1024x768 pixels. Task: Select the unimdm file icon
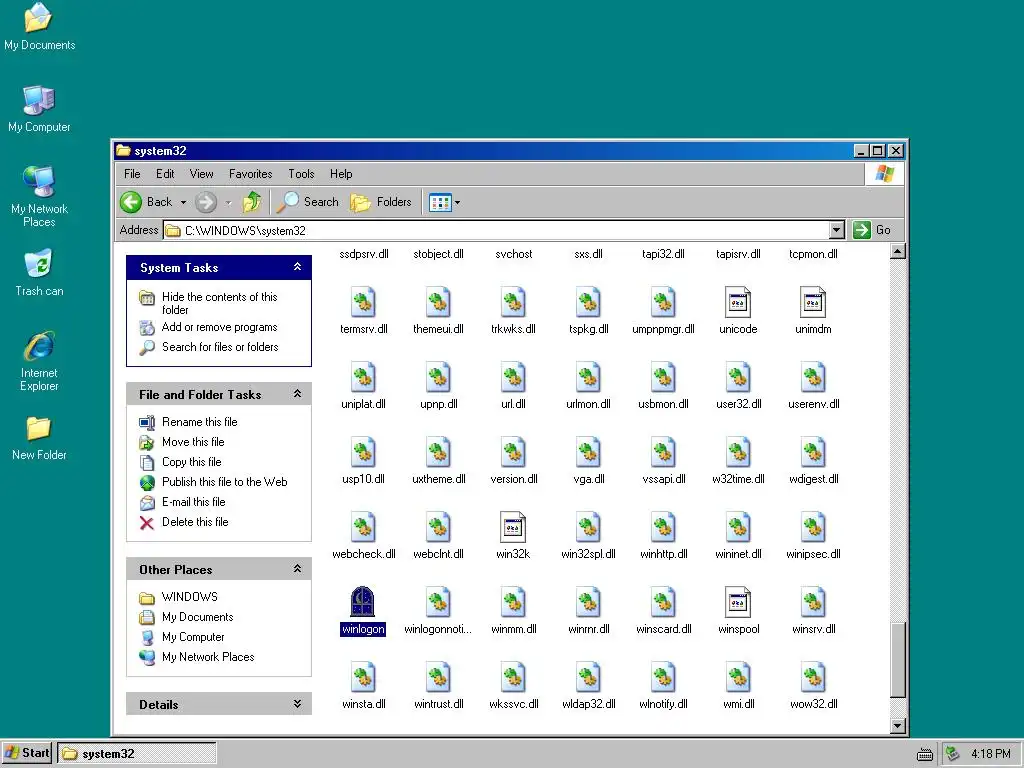click(x=813, y=302)
